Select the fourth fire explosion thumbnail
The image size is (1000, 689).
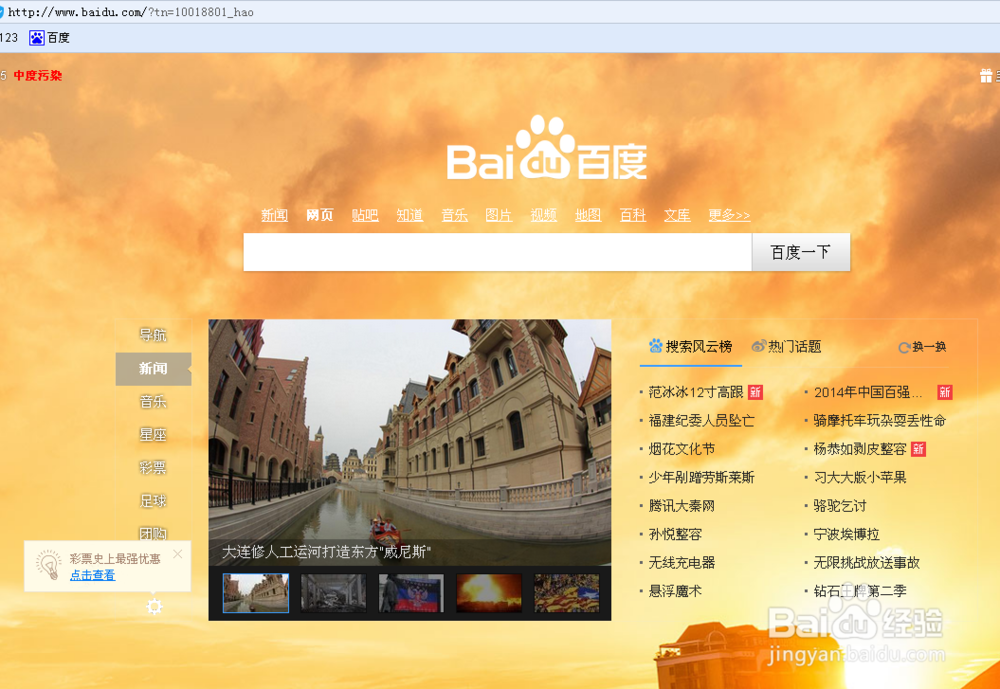tap(489, 593)
